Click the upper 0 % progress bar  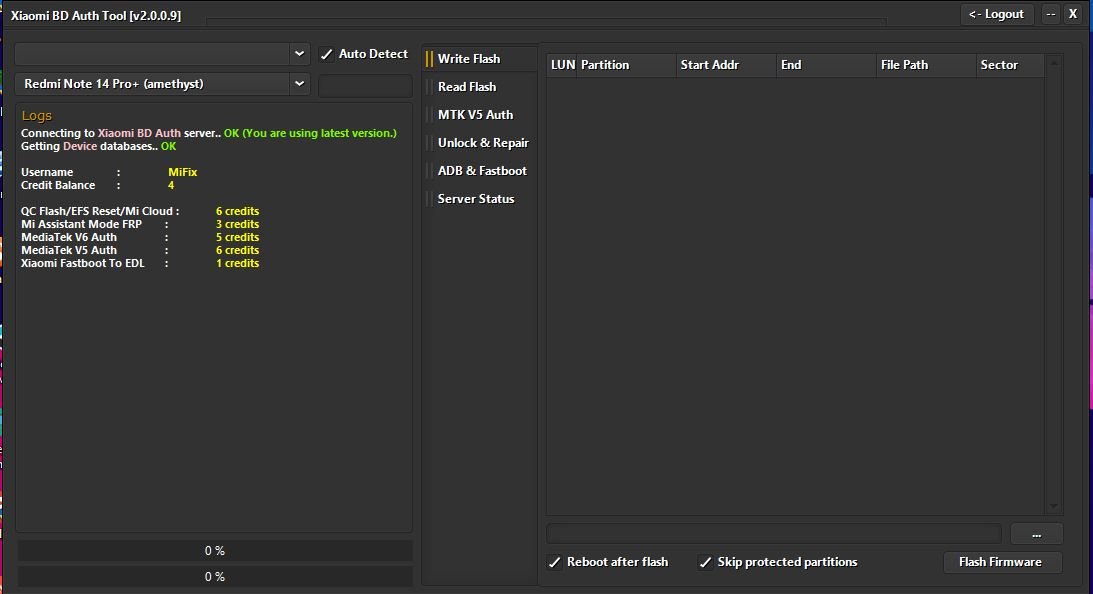[215, 551]
